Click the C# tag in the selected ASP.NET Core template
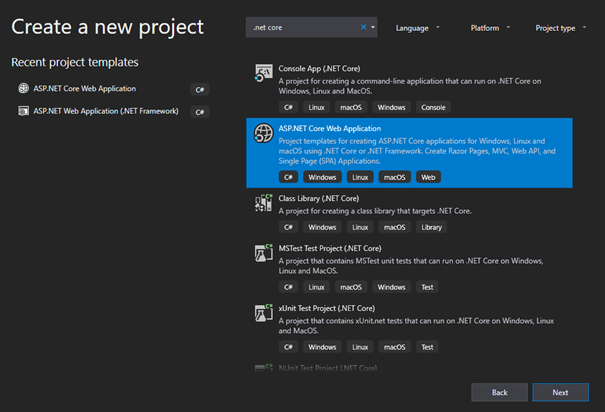The height and width of the screenshot is (412, 605). [x=288, y=177]
